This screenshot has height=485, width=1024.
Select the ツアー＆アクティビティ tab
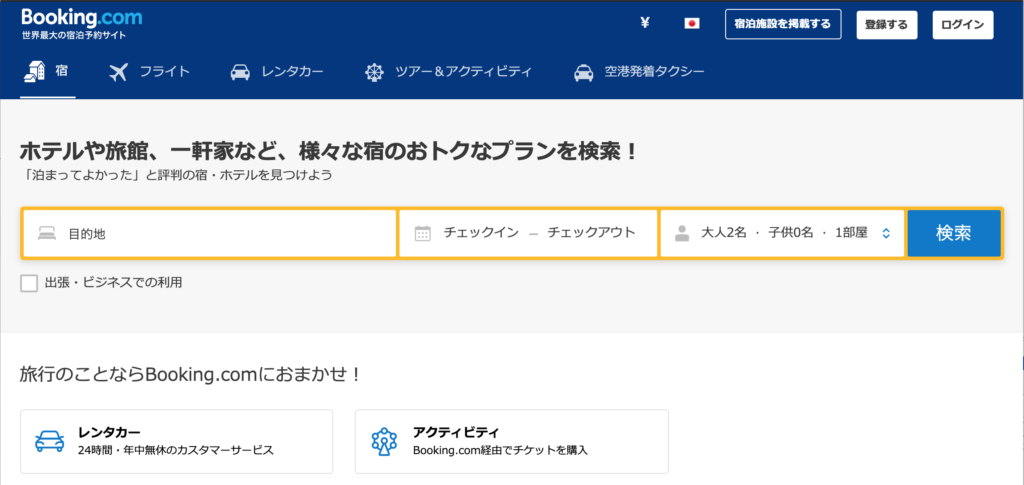point(447,72)
